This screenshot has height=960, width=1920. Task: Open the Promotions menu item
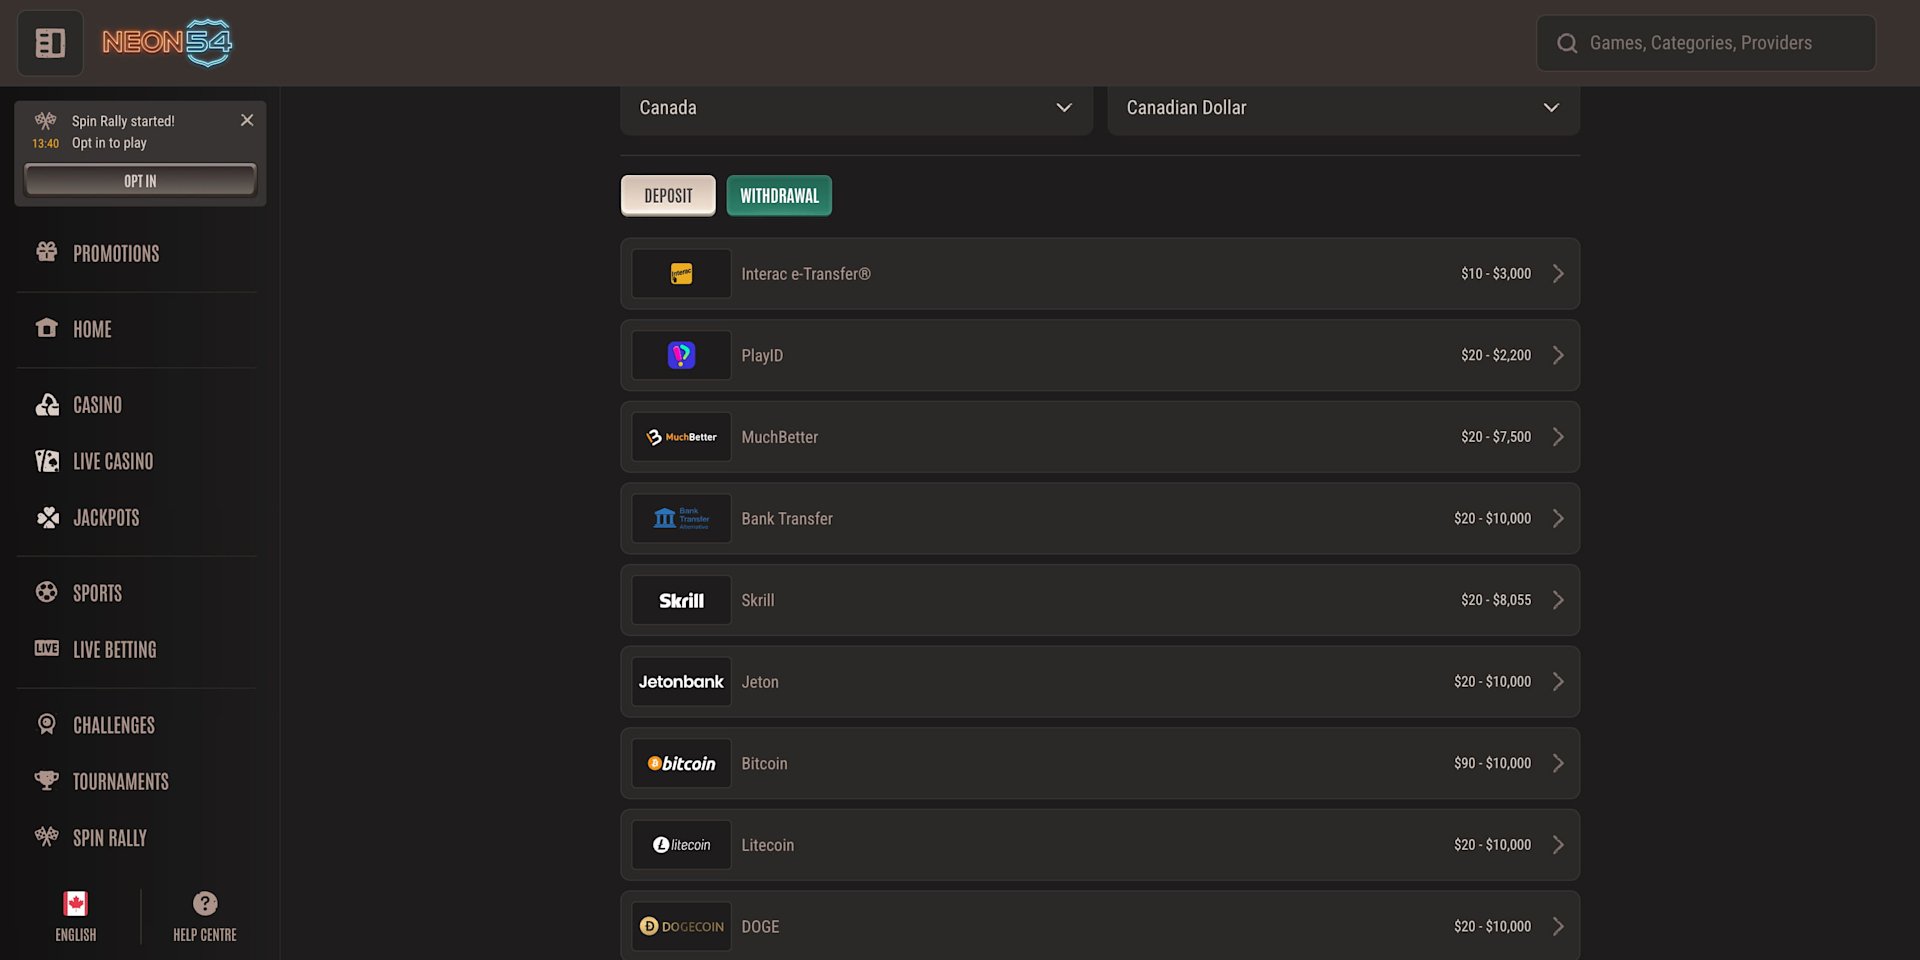pyautogui.click(x=116, y=254)
